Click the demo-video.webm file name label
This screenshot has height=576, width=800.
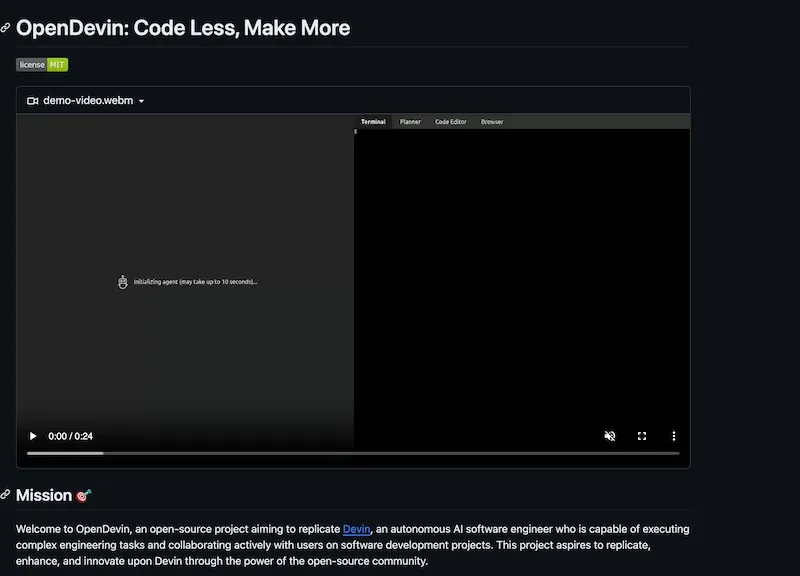(x=89, y=101)
